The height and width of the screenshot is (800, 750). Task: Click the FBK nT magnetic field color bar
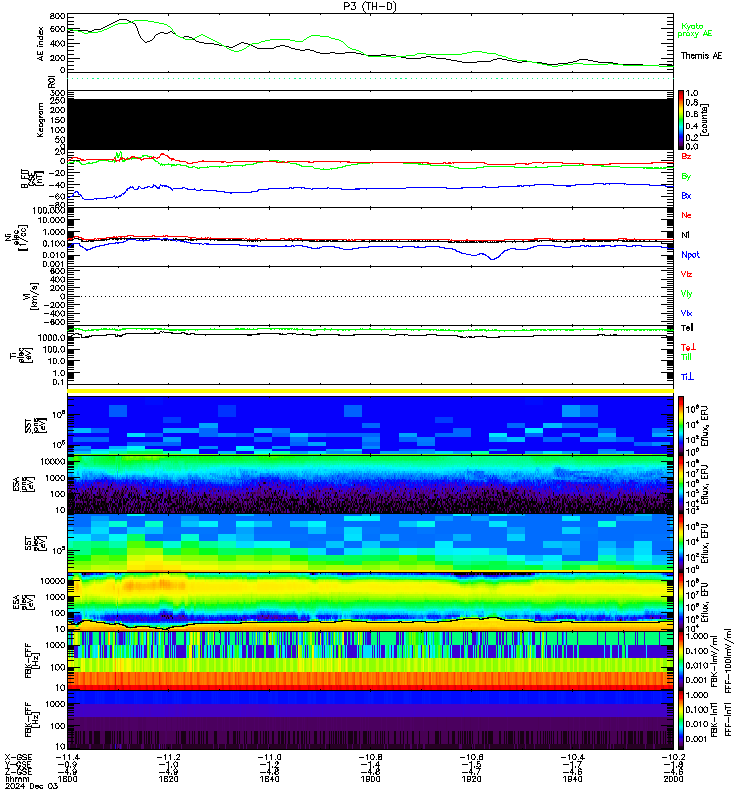pos(681,720)
